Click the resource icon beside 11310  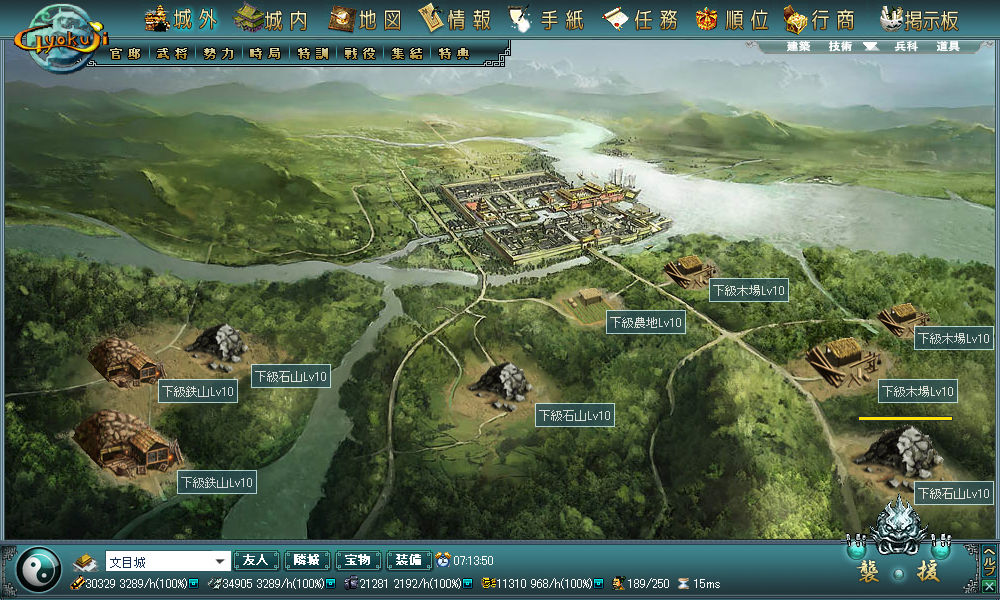click(489, 583)
